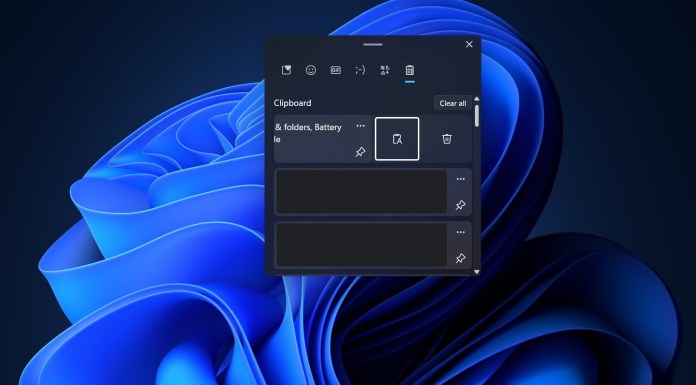Select the second dark clipboard thumbnail
Viewport: 696px width, 385px height.
tap(361, 245)
